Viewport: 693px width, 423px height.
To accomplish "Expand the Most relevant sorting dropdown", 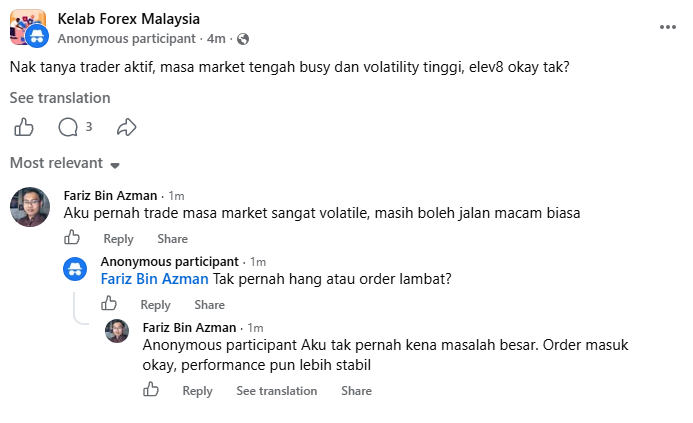I will click(65, 163).
